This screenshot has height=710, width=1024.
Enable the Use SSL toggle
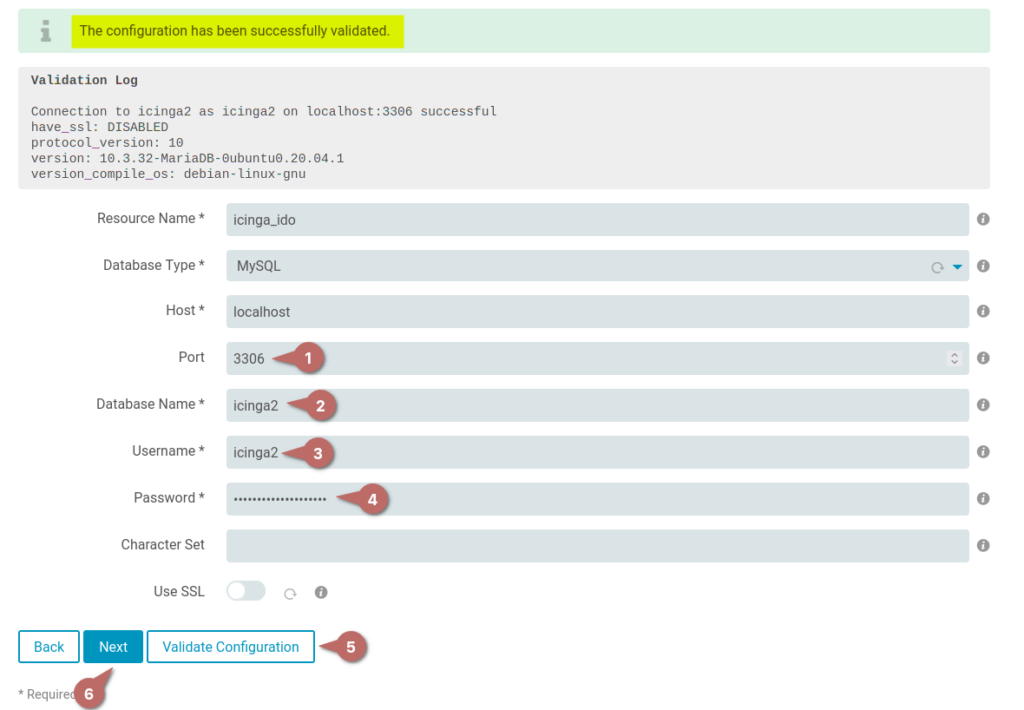click(245, 591)
